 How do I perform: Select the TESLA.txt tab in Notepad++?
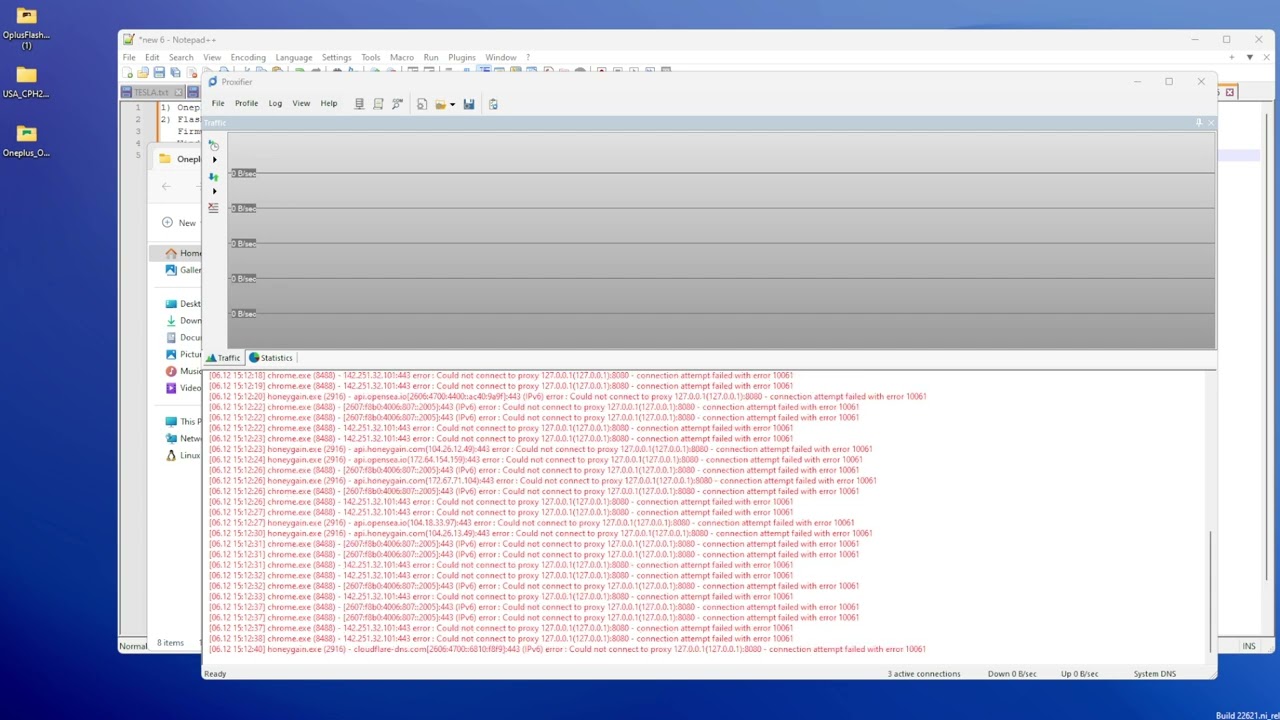click(x=152, y=92)
